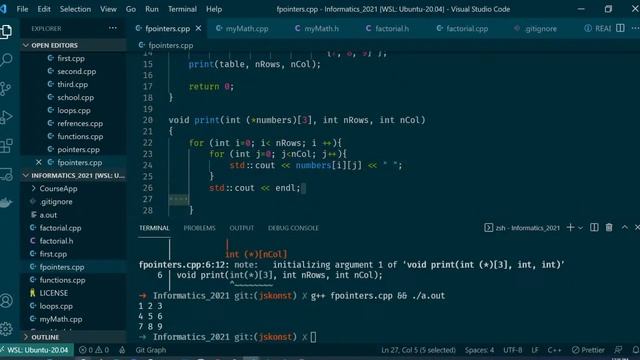Close fpointers.cpp in Open Editors list

38,162
